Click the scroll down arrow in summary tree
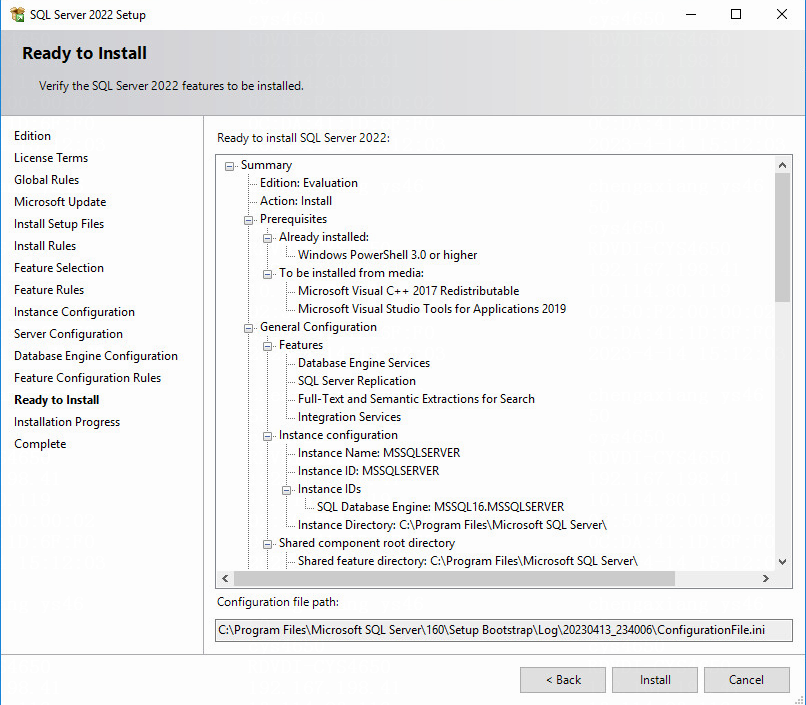This screenshot has height=705, width=806. click(x=782, y=562)
